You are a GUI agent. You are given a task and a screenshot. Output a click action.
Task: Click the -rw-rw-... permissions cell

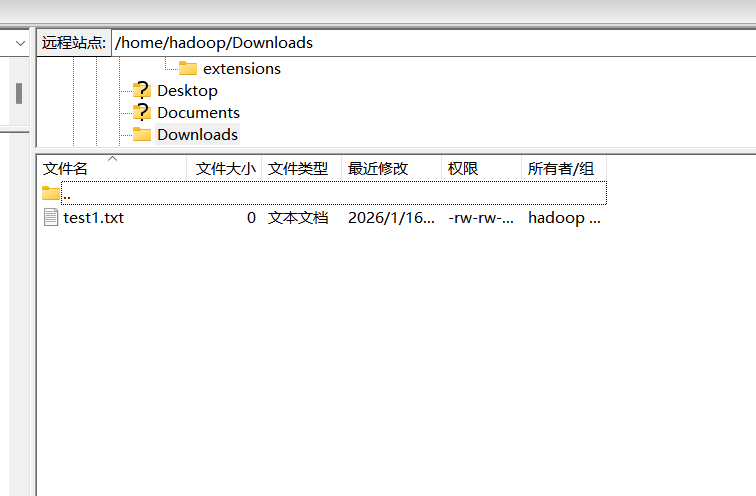pos(481,218)
